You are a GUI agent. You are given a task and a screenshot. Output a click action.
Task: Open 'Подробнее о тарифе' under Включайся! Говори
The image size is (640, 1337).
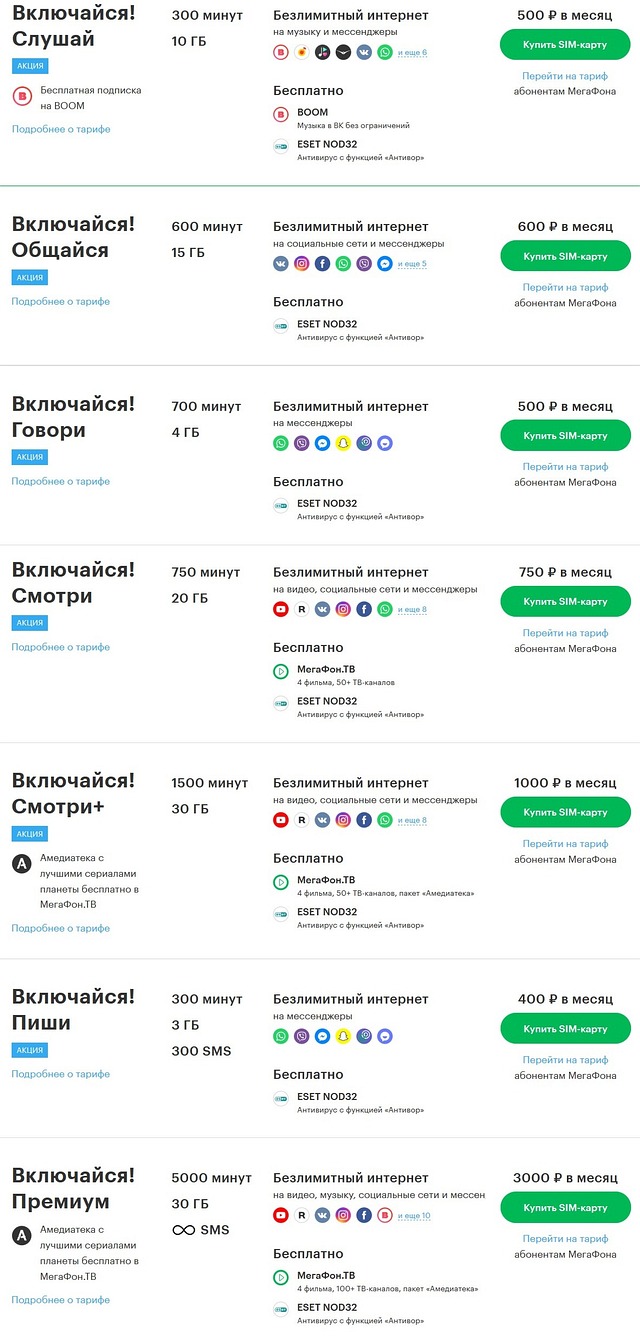(x=61, y=481)
